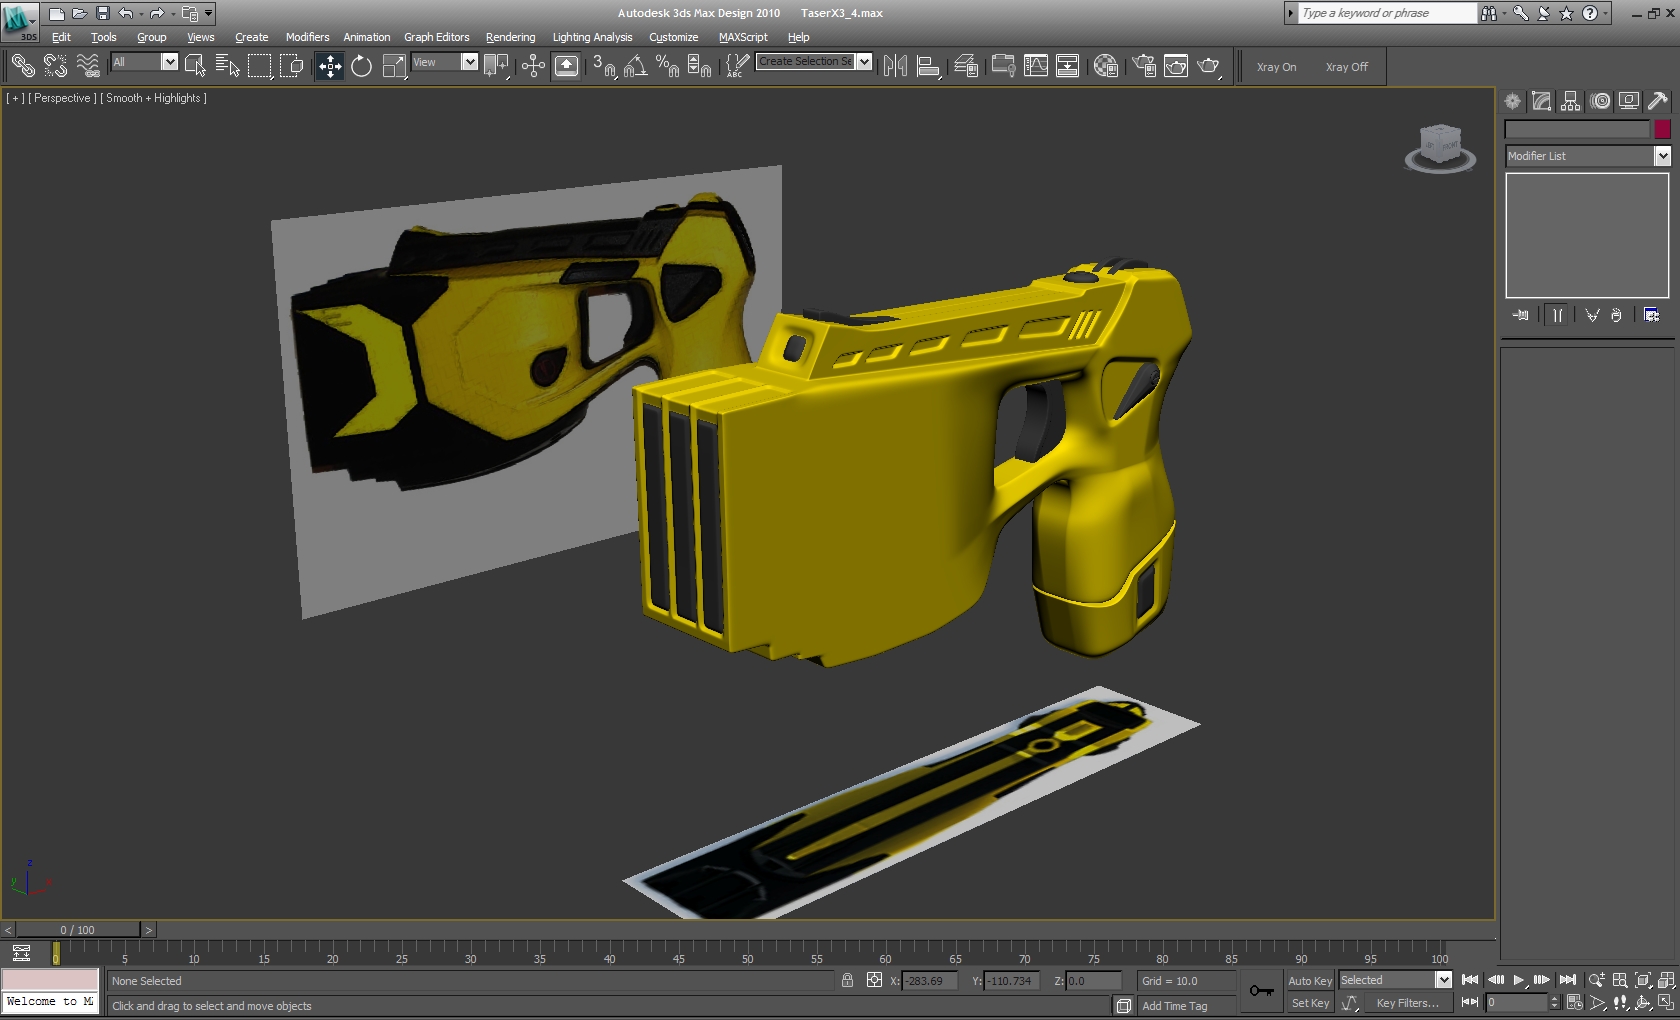Open the Material Editor
This screenshot has height=1020, width=1680.
pyautogui.click(x=1105, y=67)
